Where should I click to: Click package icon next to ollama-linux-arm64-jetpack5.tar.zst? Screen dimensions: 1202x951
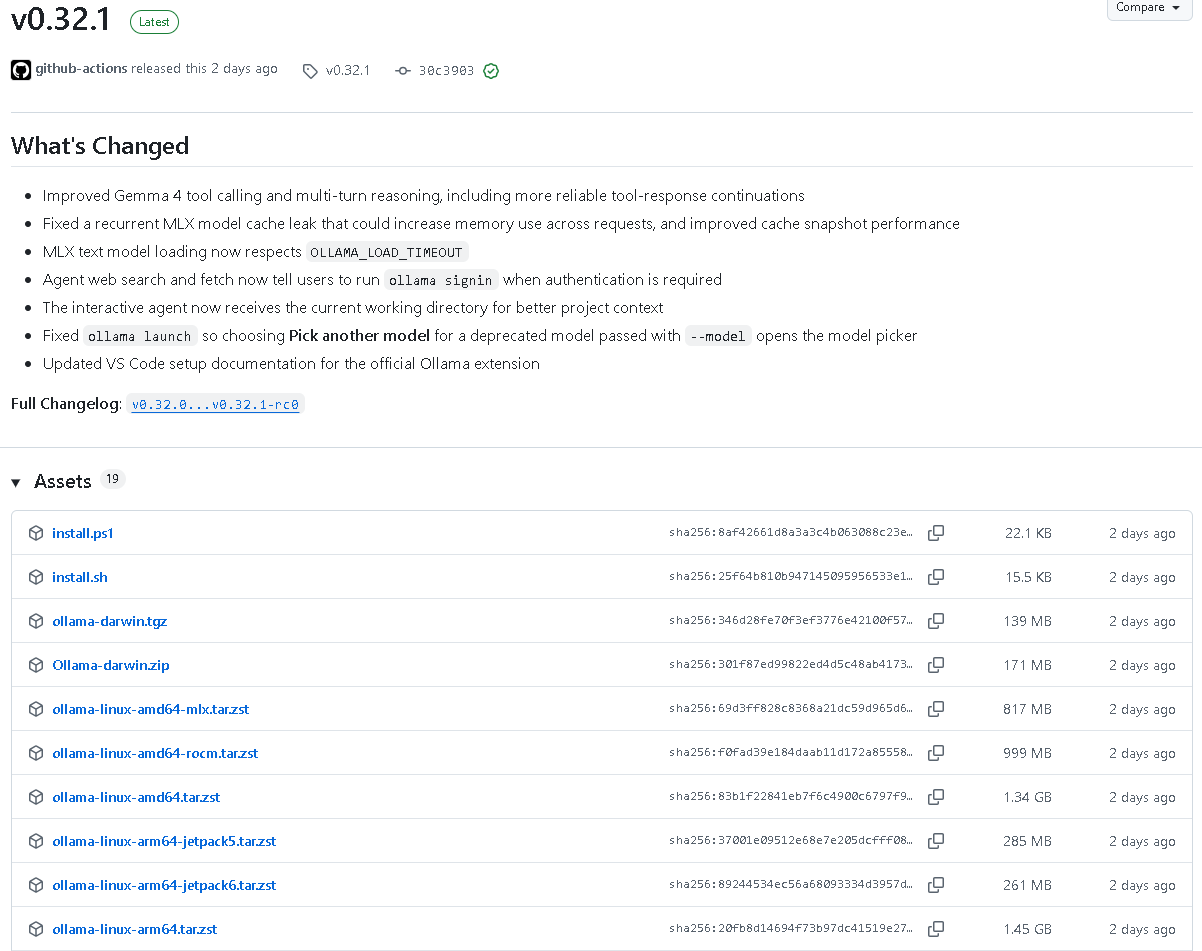tap(36, 841)
